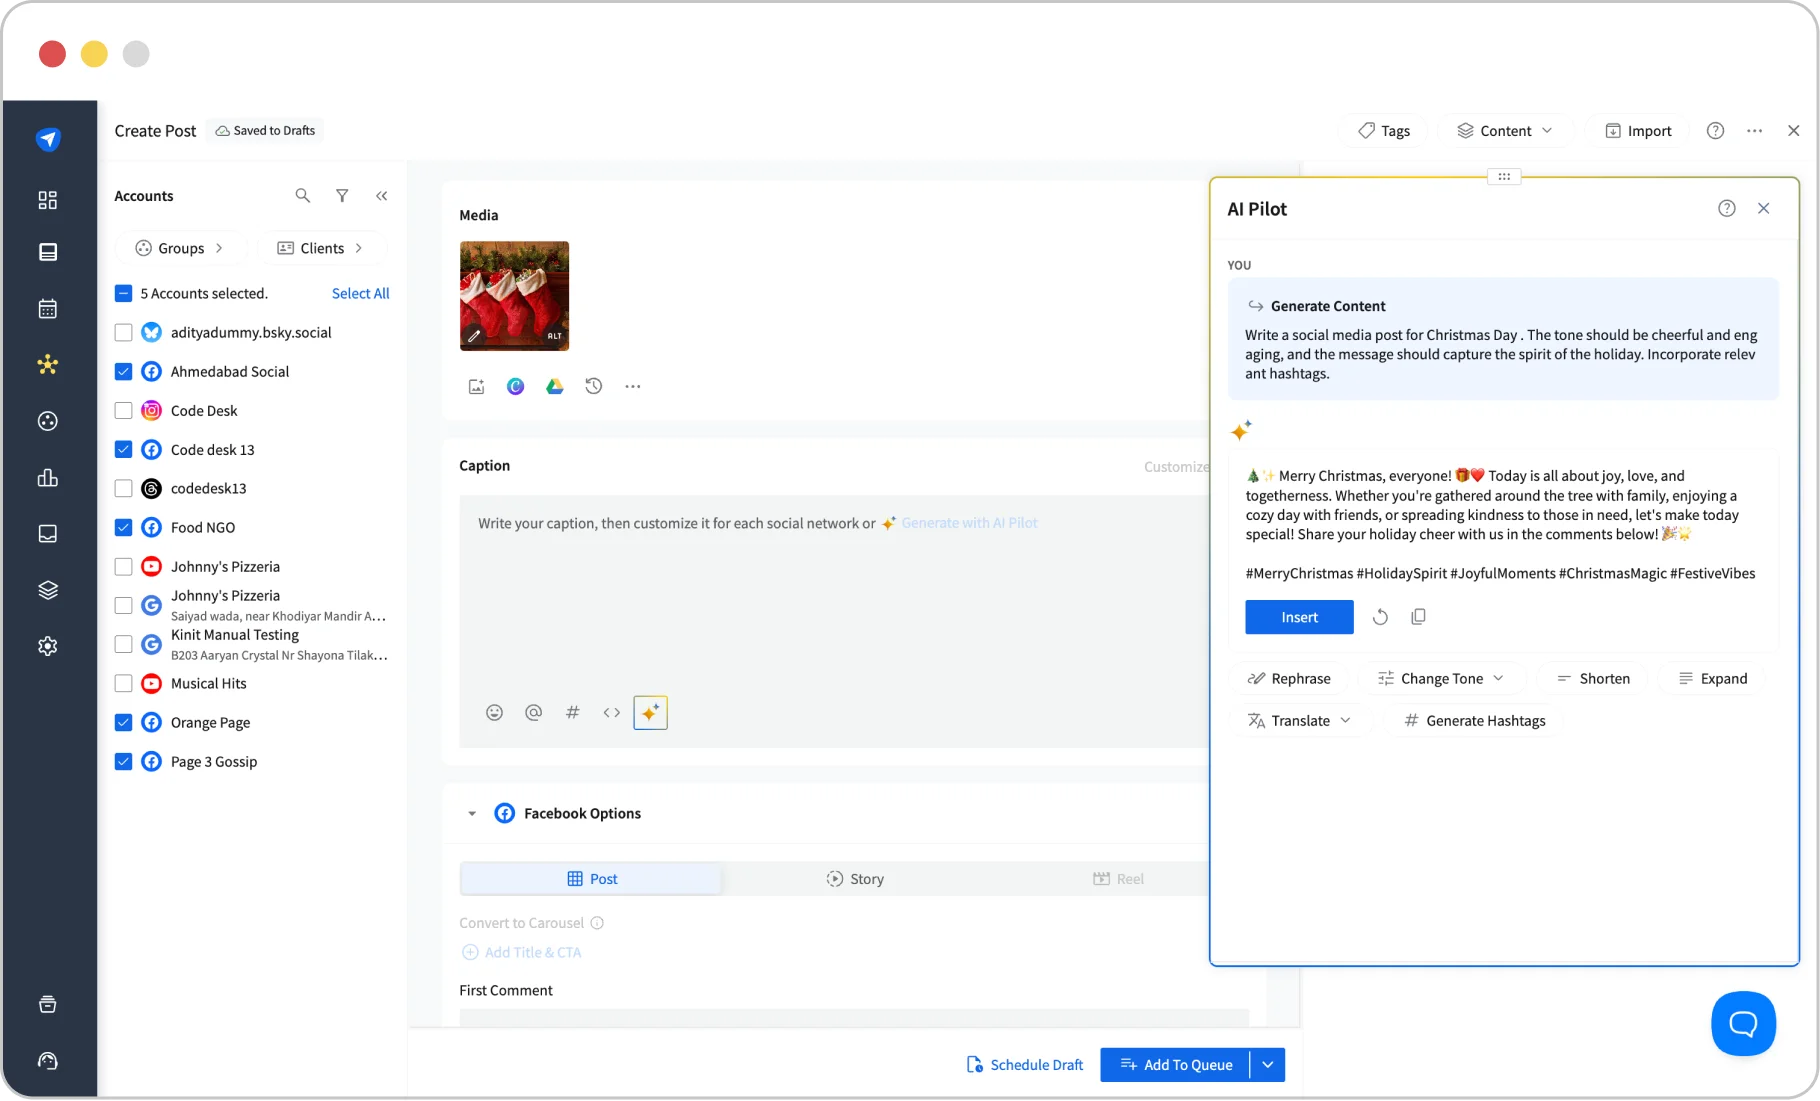
Task: Insert the generated Christmas caption
Action: (1298, 616)
